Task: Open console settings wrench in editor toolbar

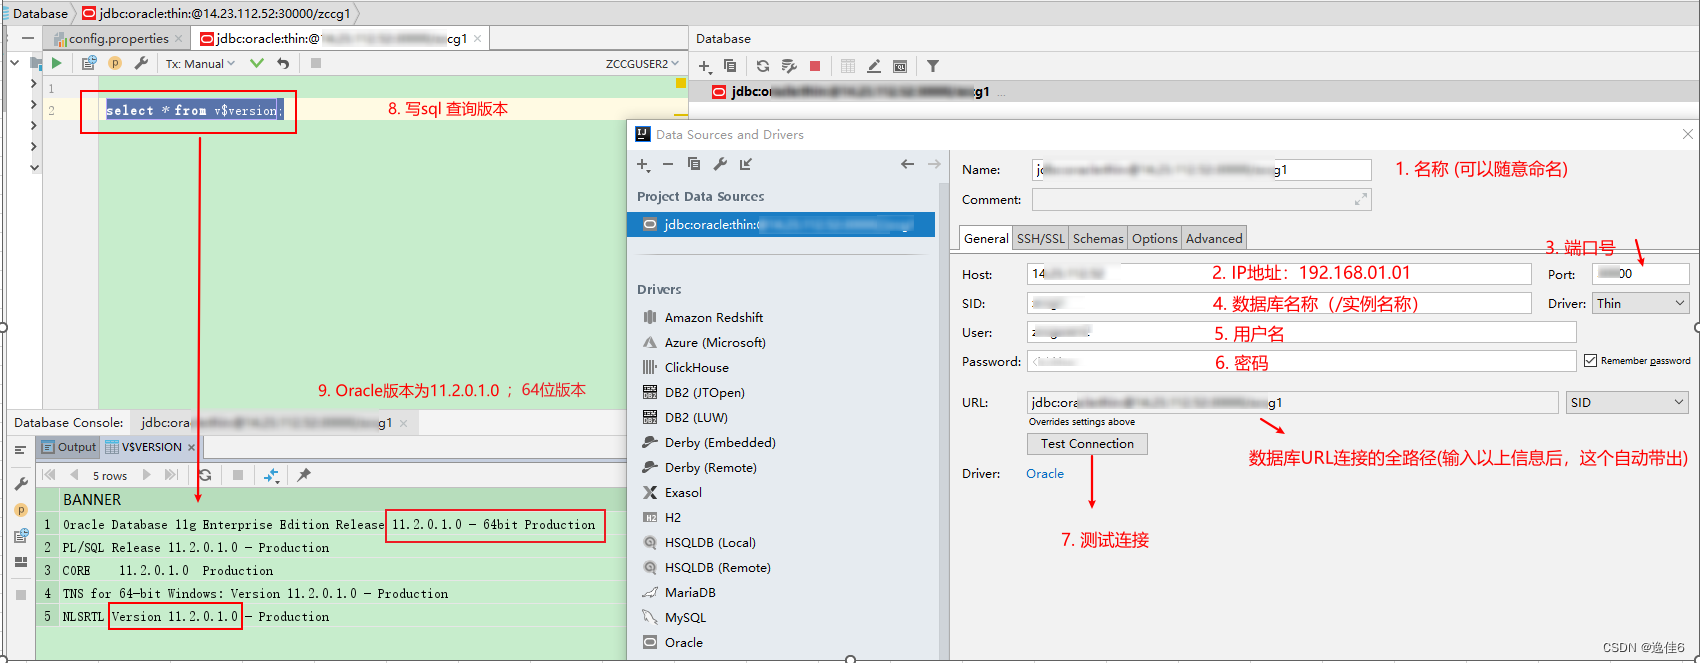Action: (141, 63)
